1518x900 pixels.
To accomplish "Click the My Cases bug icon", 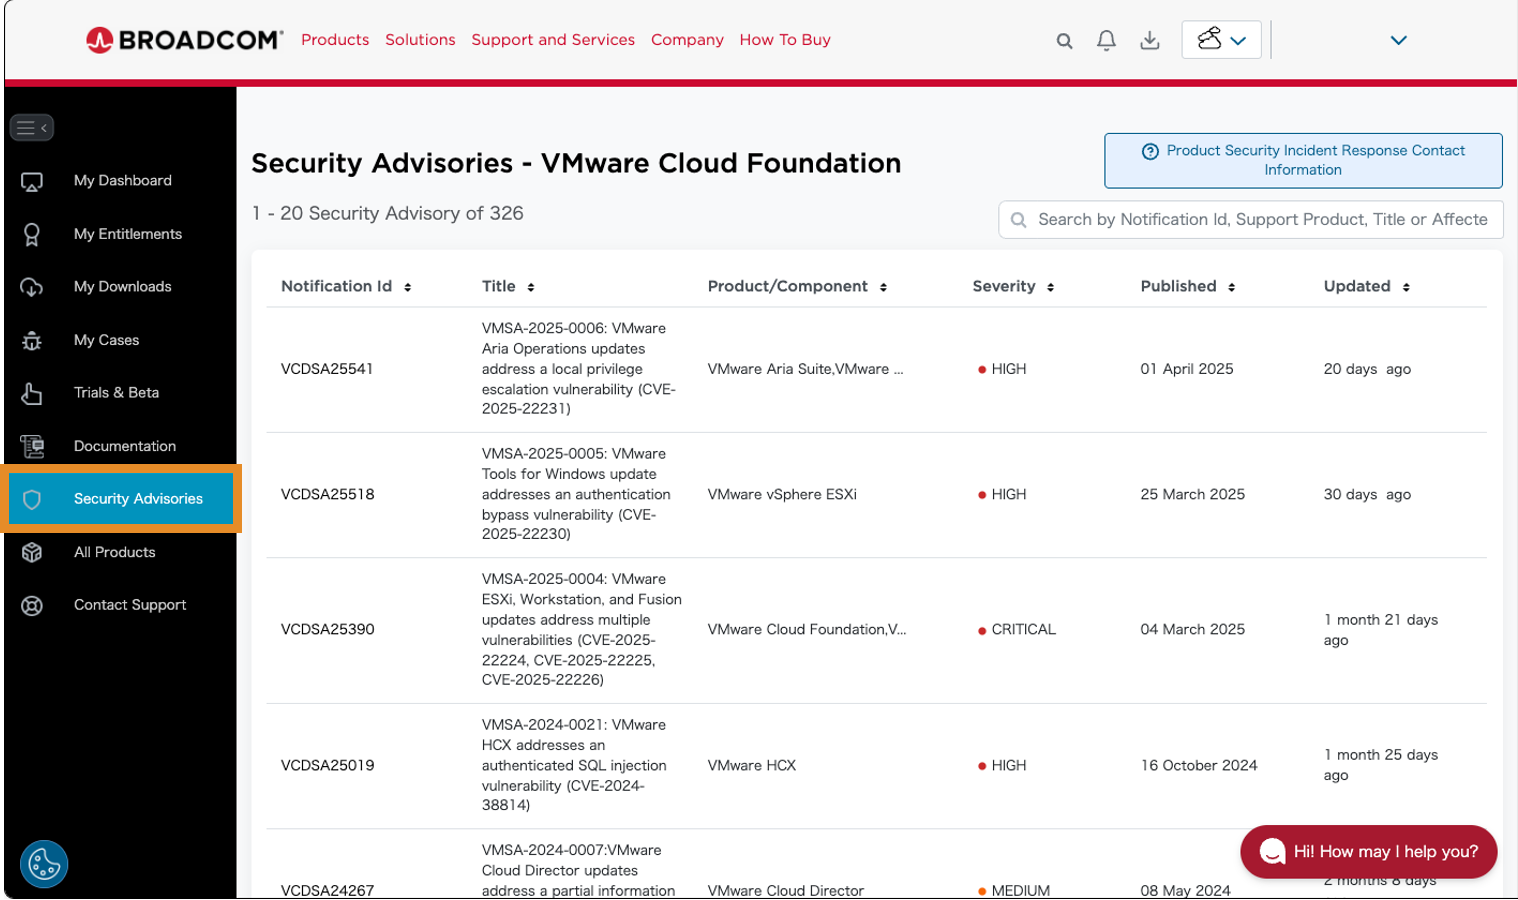I will point(32,341).
